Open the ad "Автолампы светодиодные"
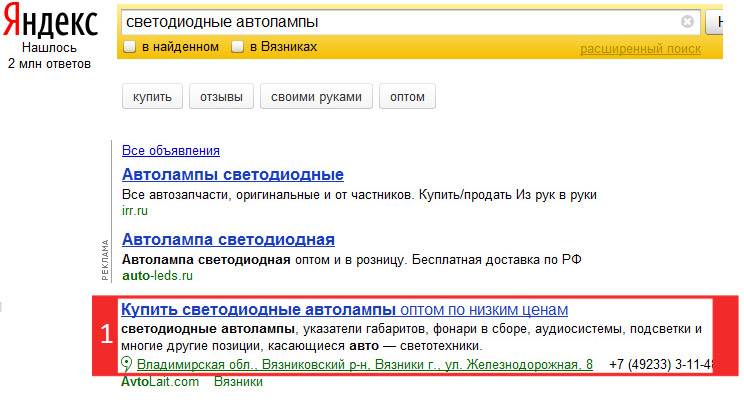The image size is (744, 405). [x=232, y=175]
